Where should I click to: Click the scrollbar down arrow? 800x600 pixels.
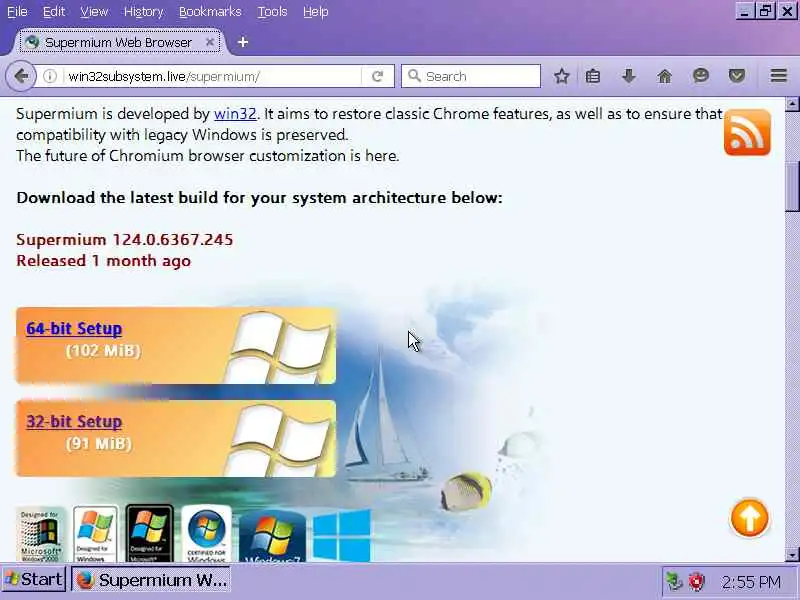tap(792, 555)
